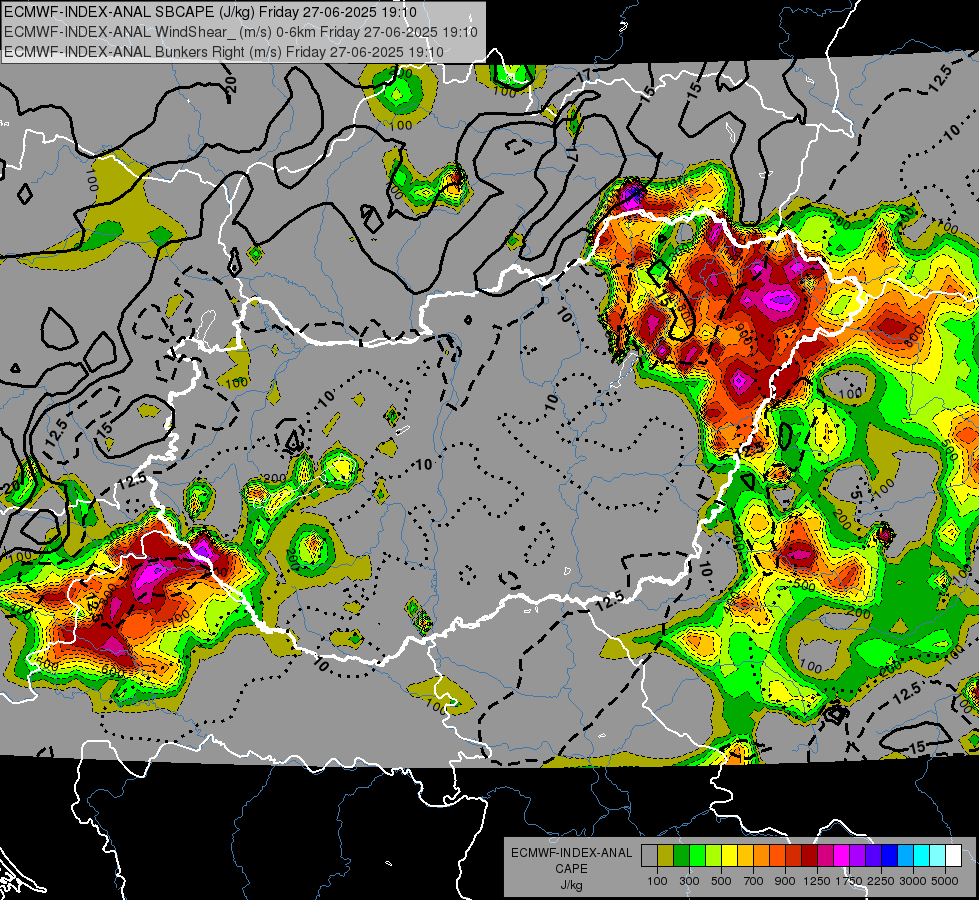Select the amber legend swatch
The width and height of the screenshot is (979, 900).
click(x=745, y=856)
